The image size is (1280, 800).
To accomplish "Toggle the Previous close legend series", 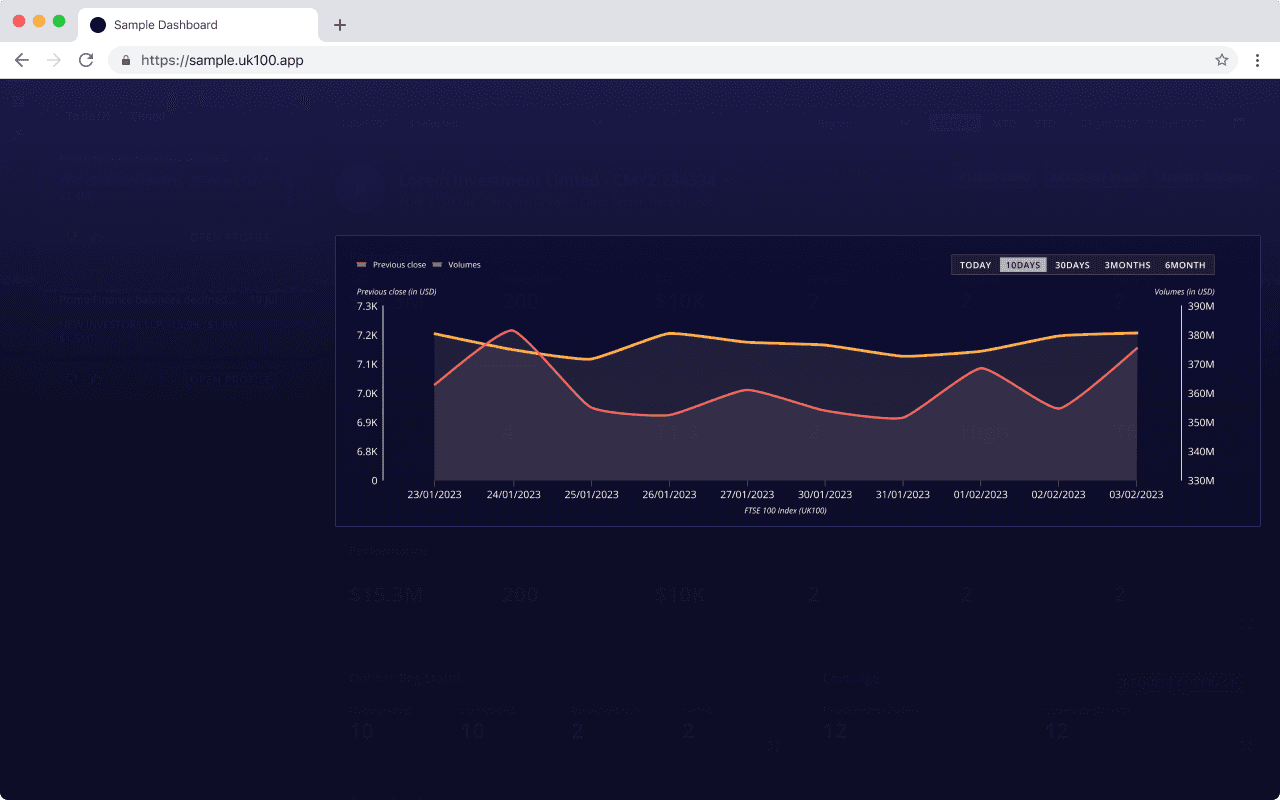I will pos(391,265).
